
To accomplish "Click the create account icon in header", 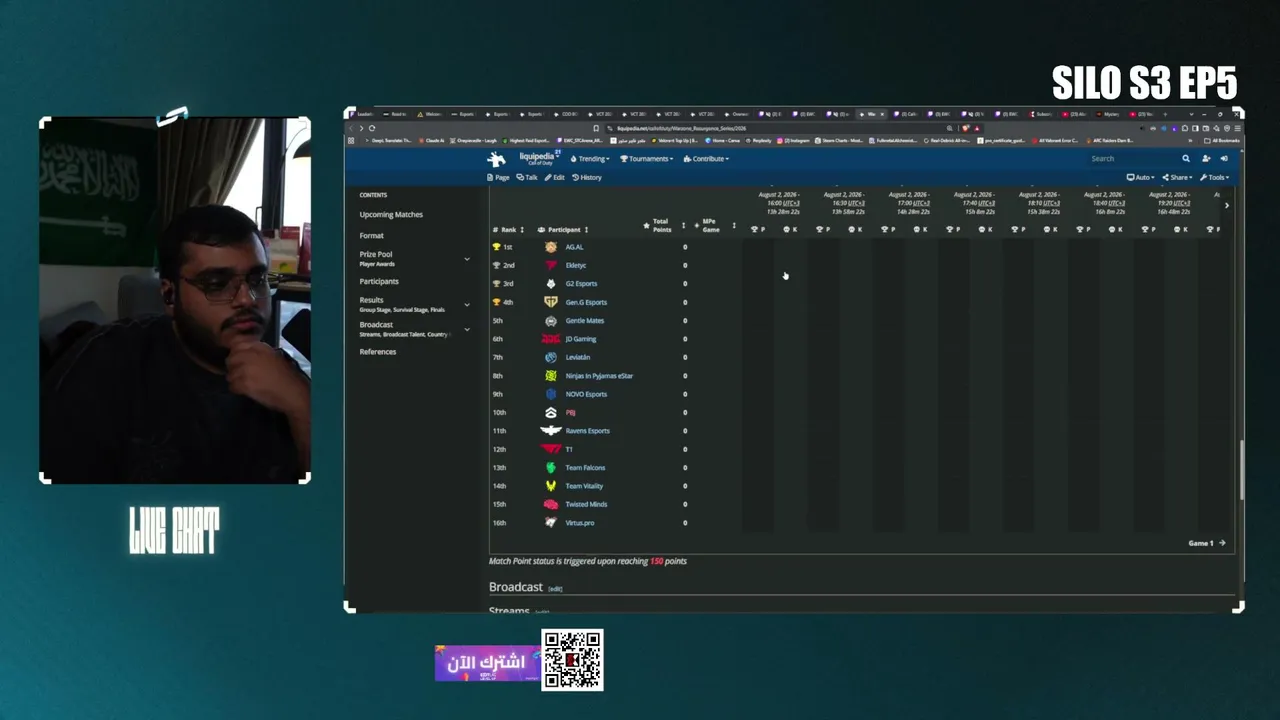I will pyautogui.click(x=1206, y=158).
